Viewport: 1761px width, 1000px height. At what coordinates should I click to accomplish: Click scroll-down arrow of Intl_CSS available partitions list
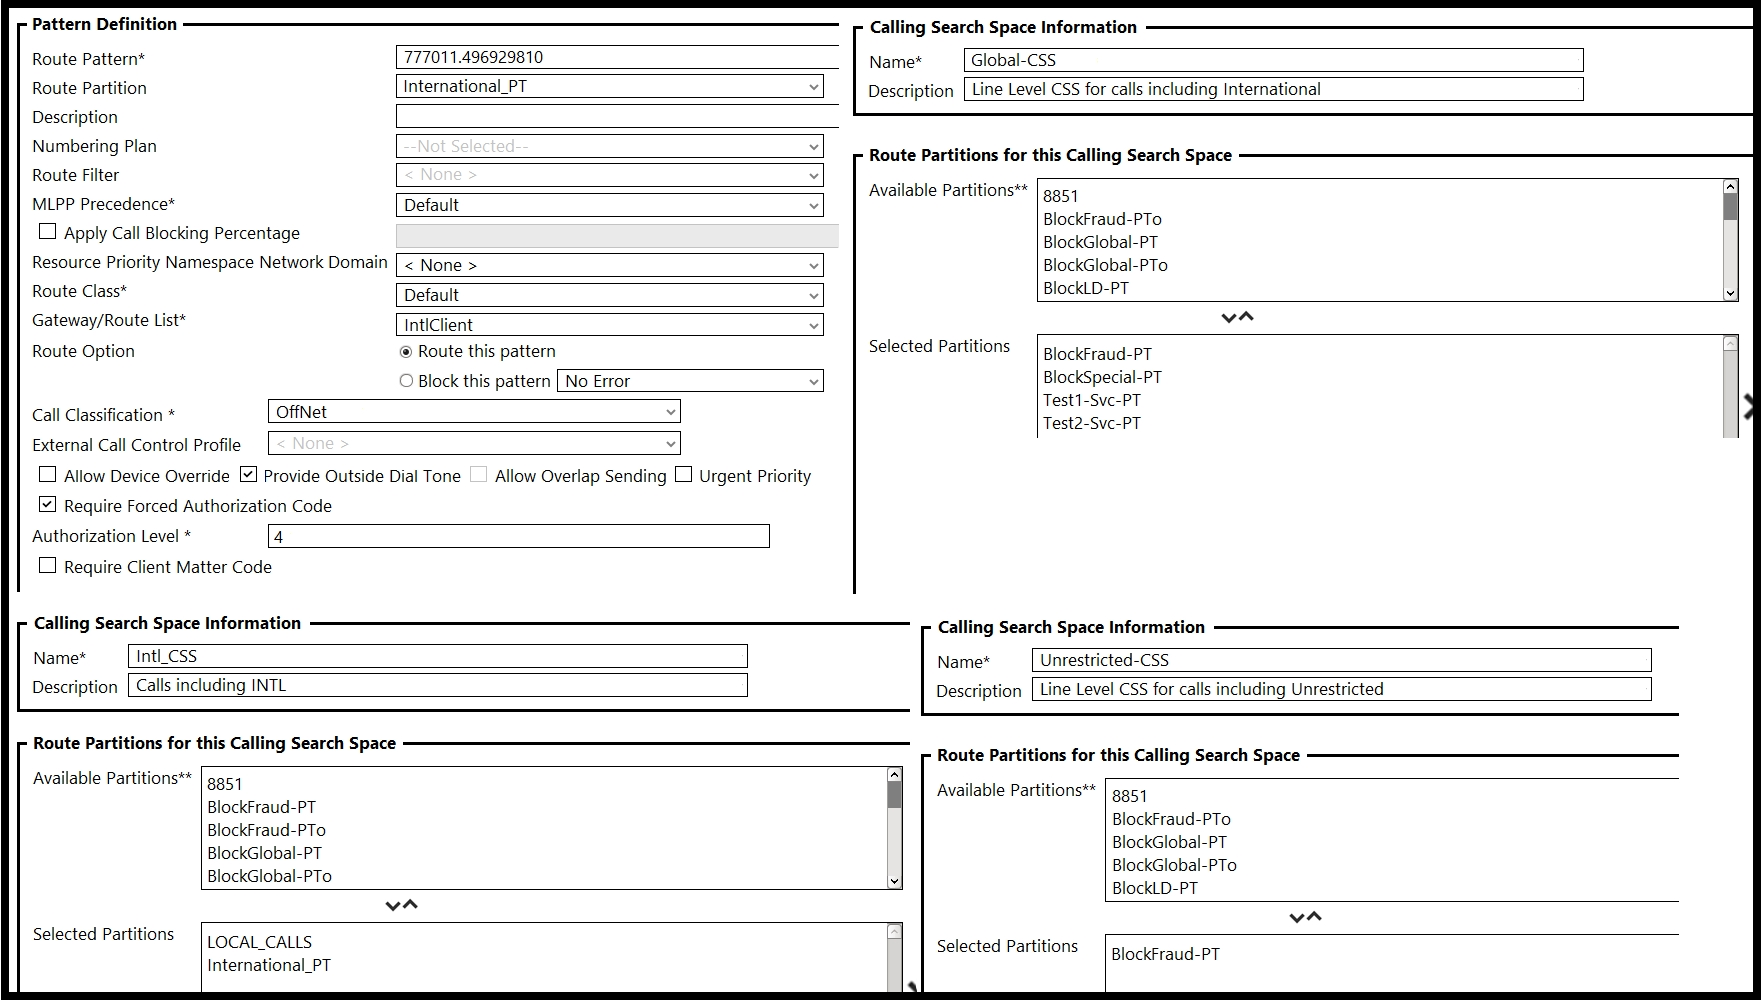tap(894, 881)
